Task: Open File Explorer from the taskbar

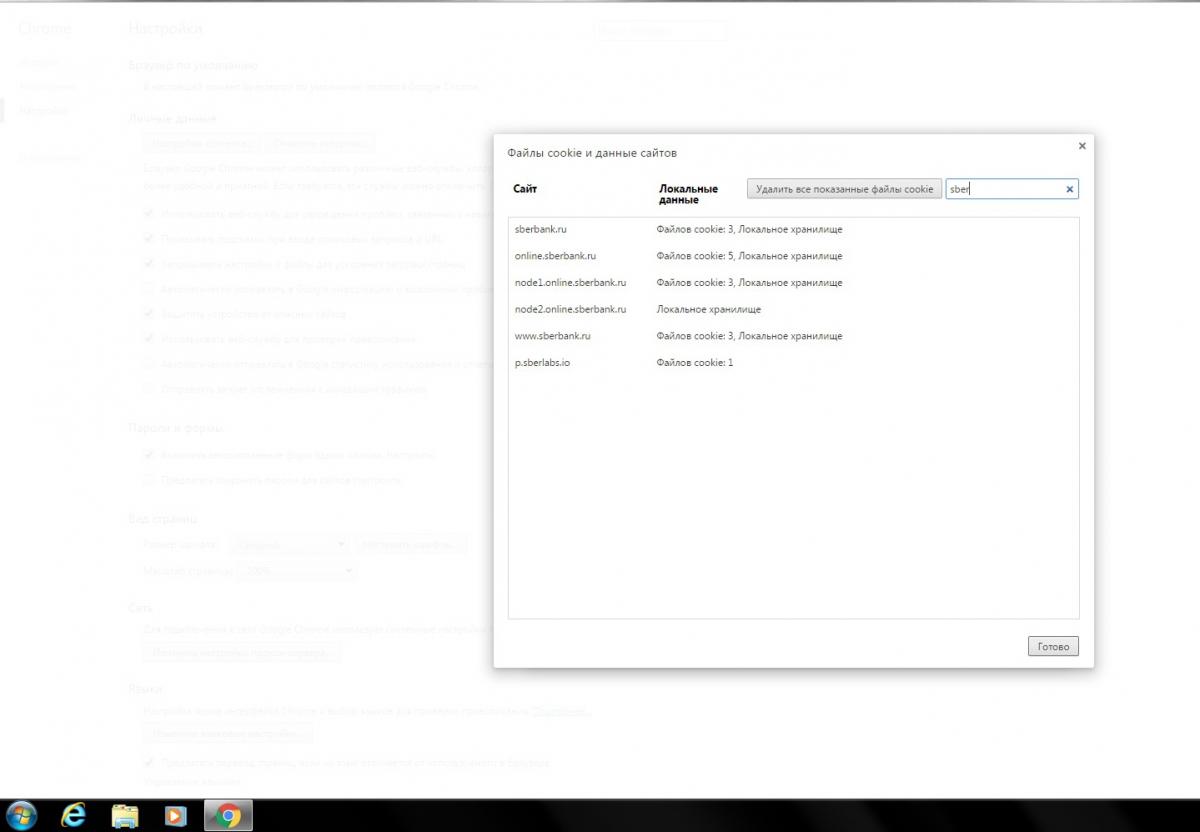Action: [124, 816]
